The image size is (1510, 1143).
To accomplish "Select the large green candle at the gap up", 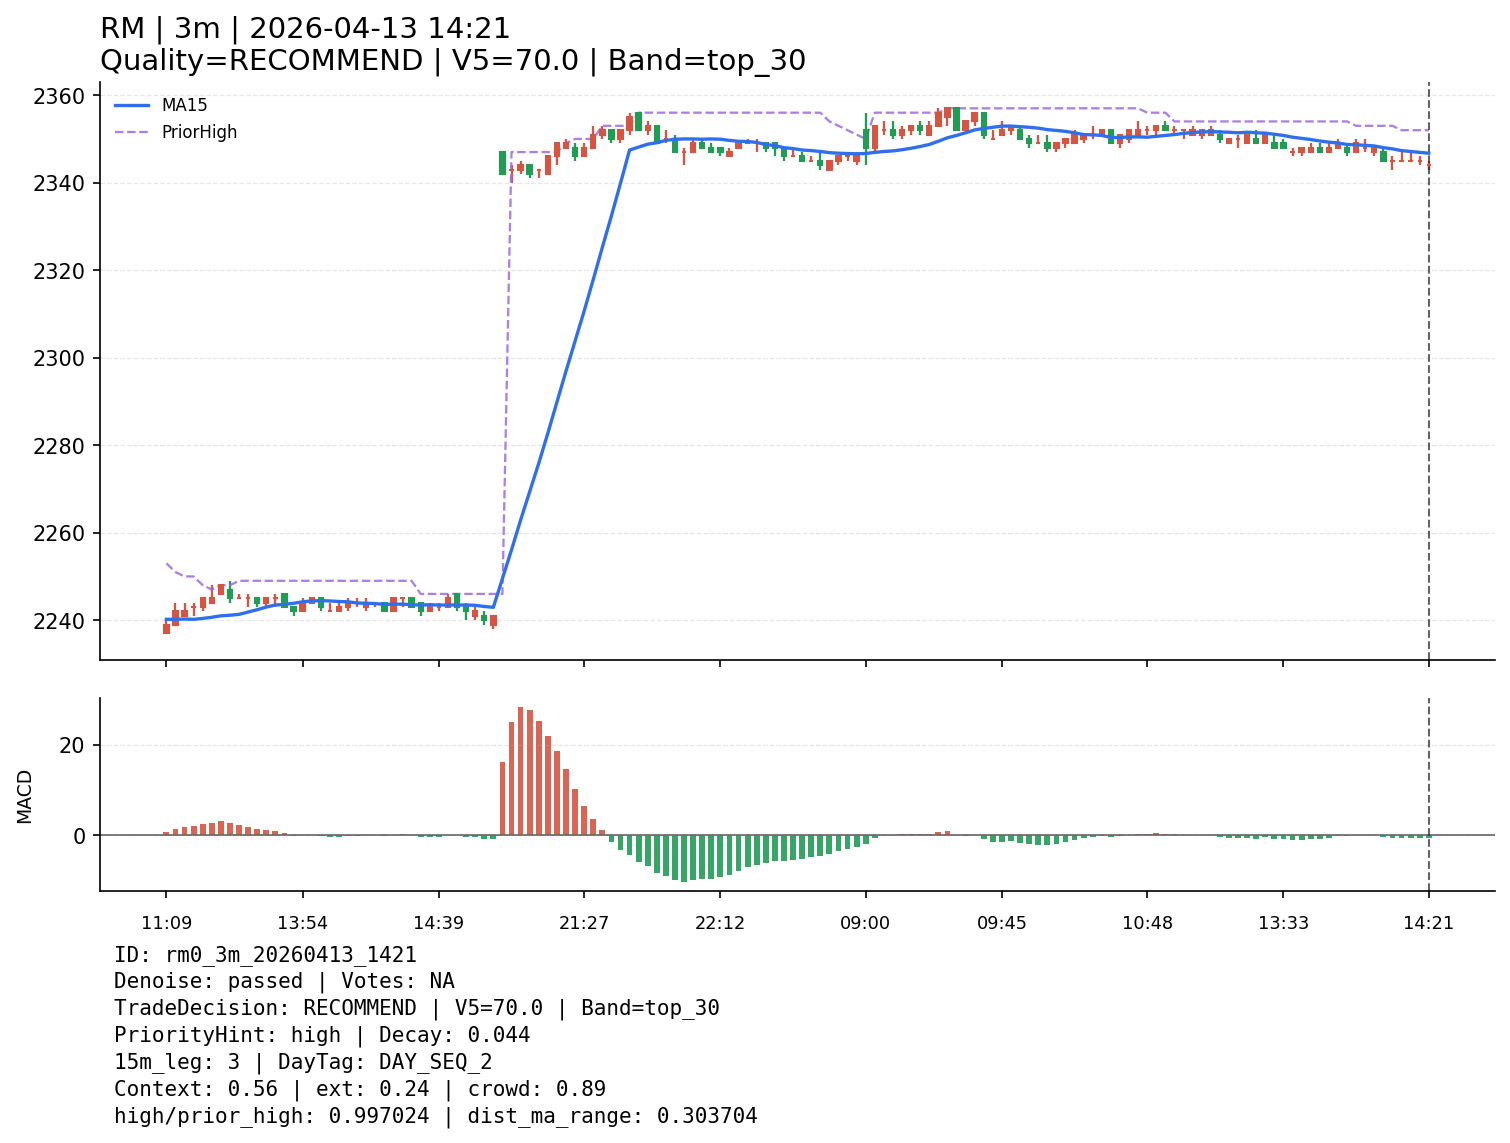I will (x=503, y=165).
